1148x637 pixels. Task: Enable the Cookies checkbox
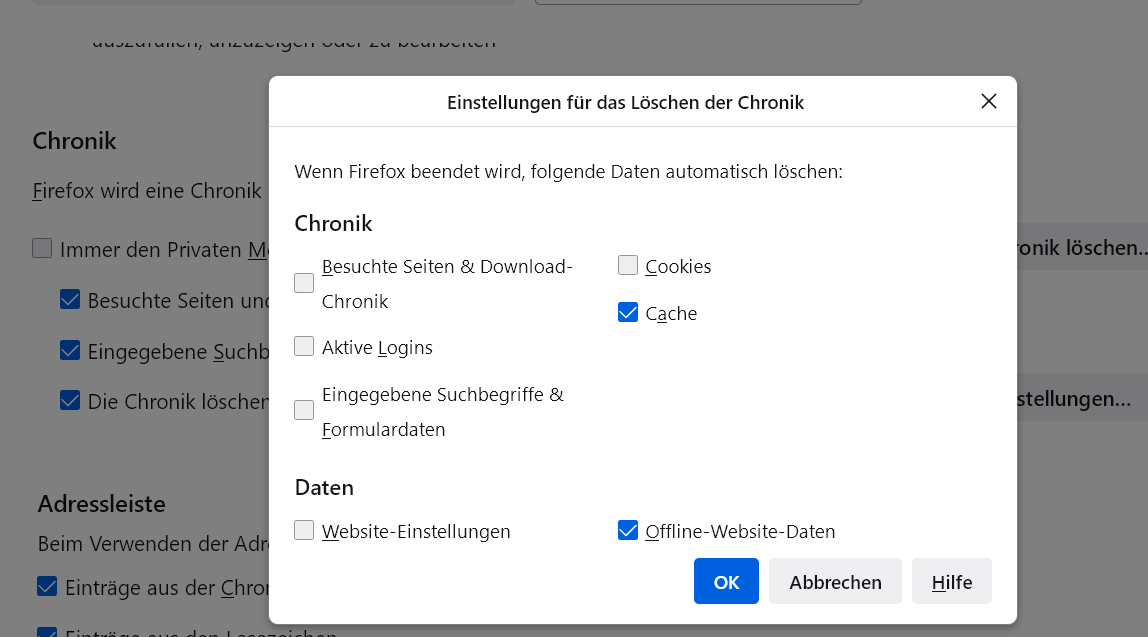coord(628,266)
